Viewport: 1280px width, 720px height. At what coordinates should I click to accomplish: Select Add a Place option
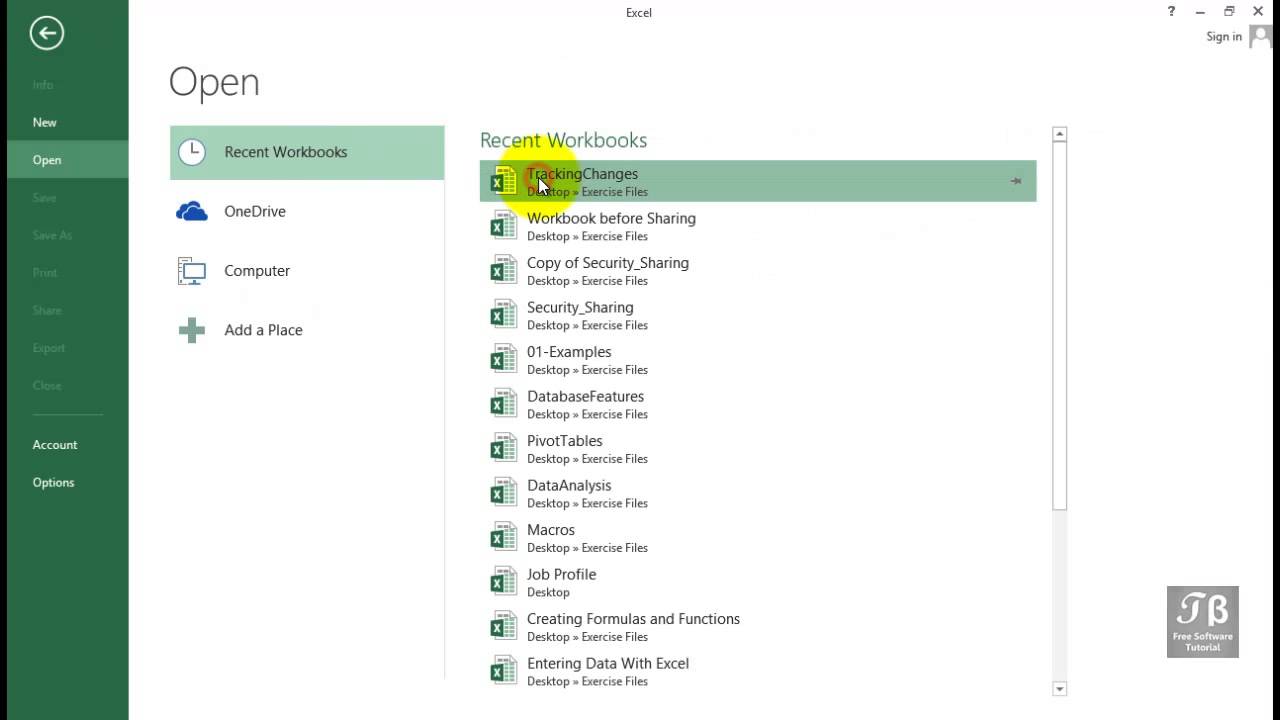pyautogui.click(x=307, y=330)
